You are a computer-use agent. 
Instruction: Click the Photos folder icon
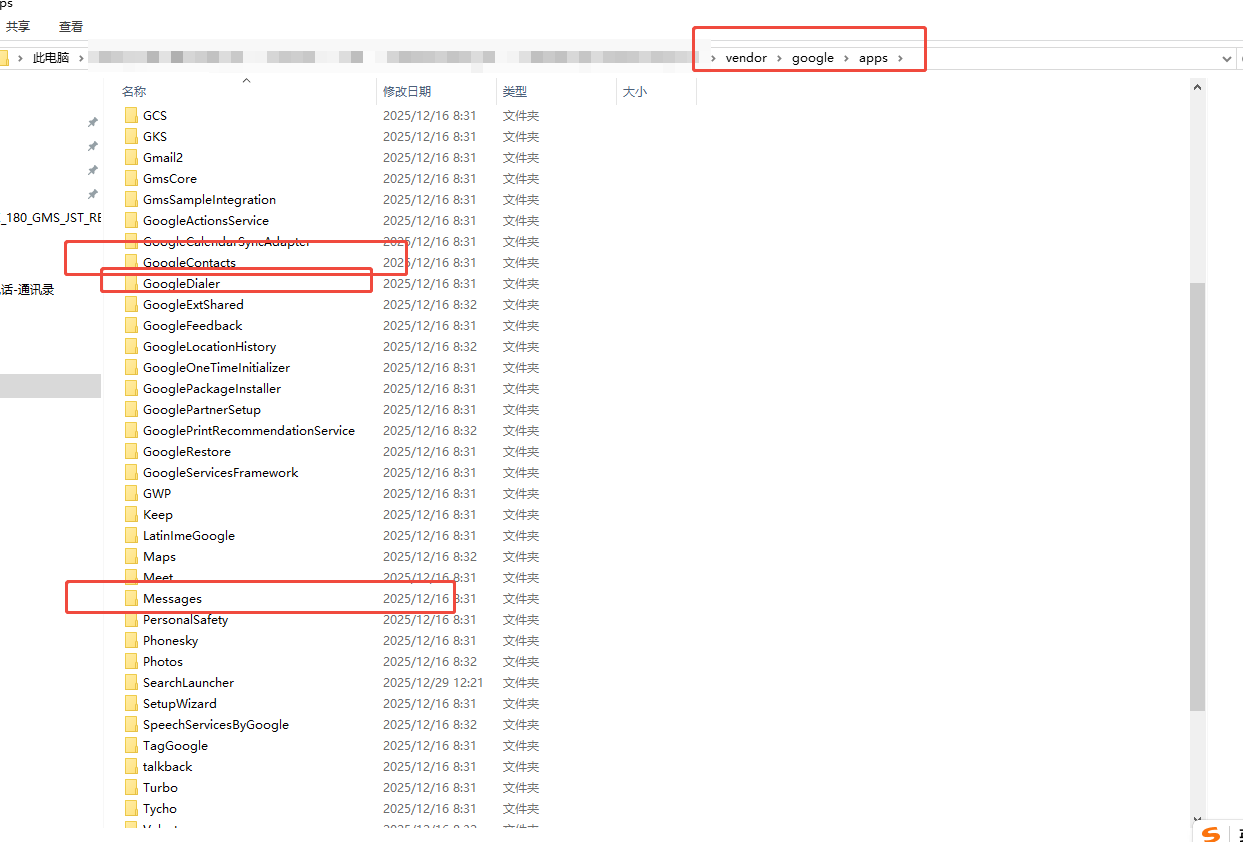click(x=131, y=661)
